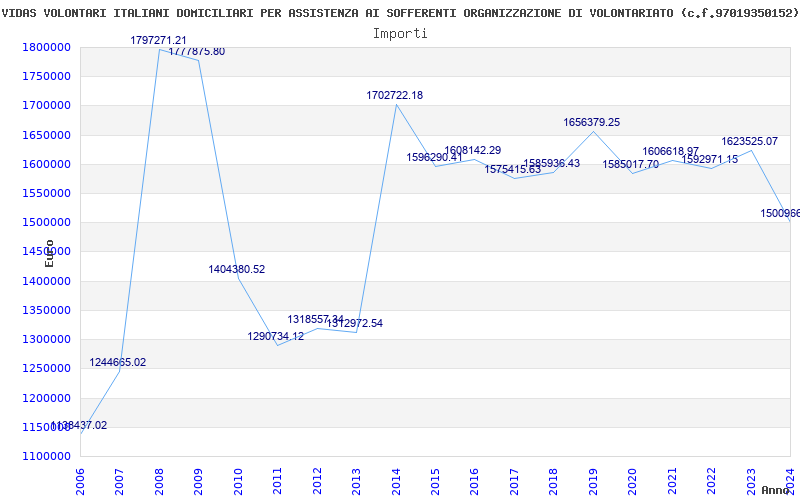Click the y-axis value 1550000

(47, 193)
